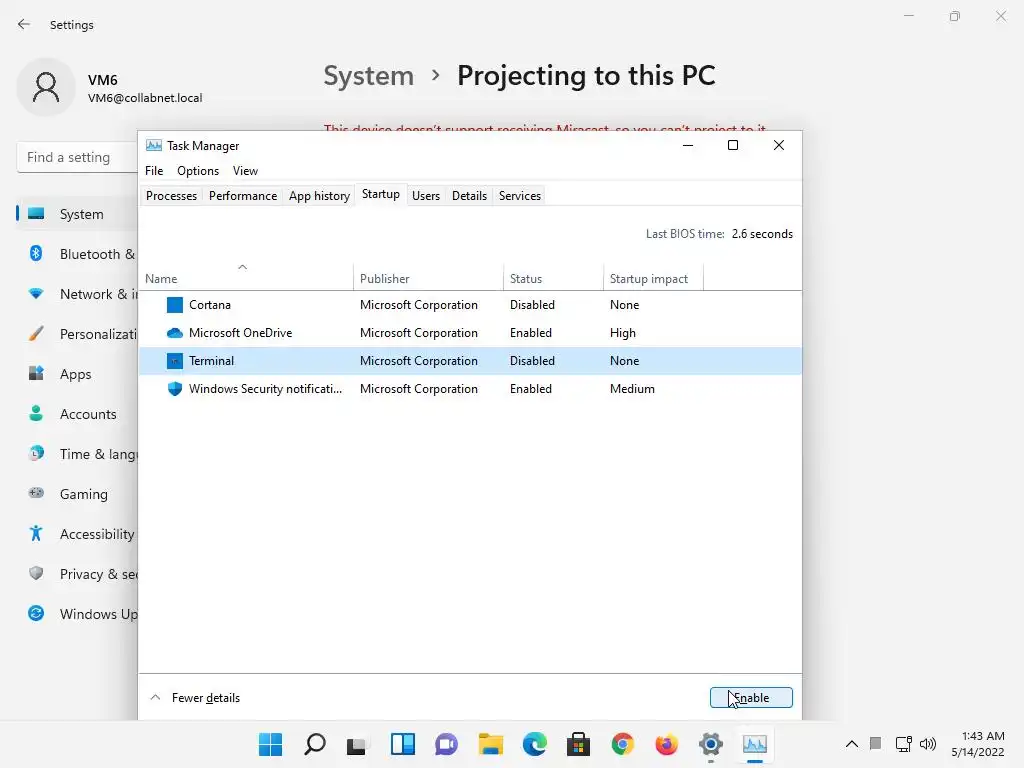Click the Terminal app icon in the startup list
The image size is (1024, 768).
click(x=174, y=361)
